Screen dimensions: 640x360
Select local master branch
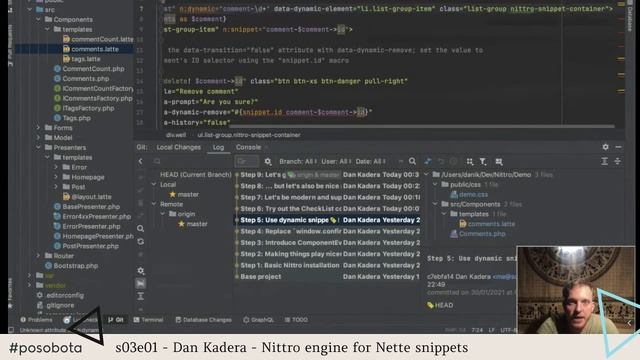pos(188,194)
